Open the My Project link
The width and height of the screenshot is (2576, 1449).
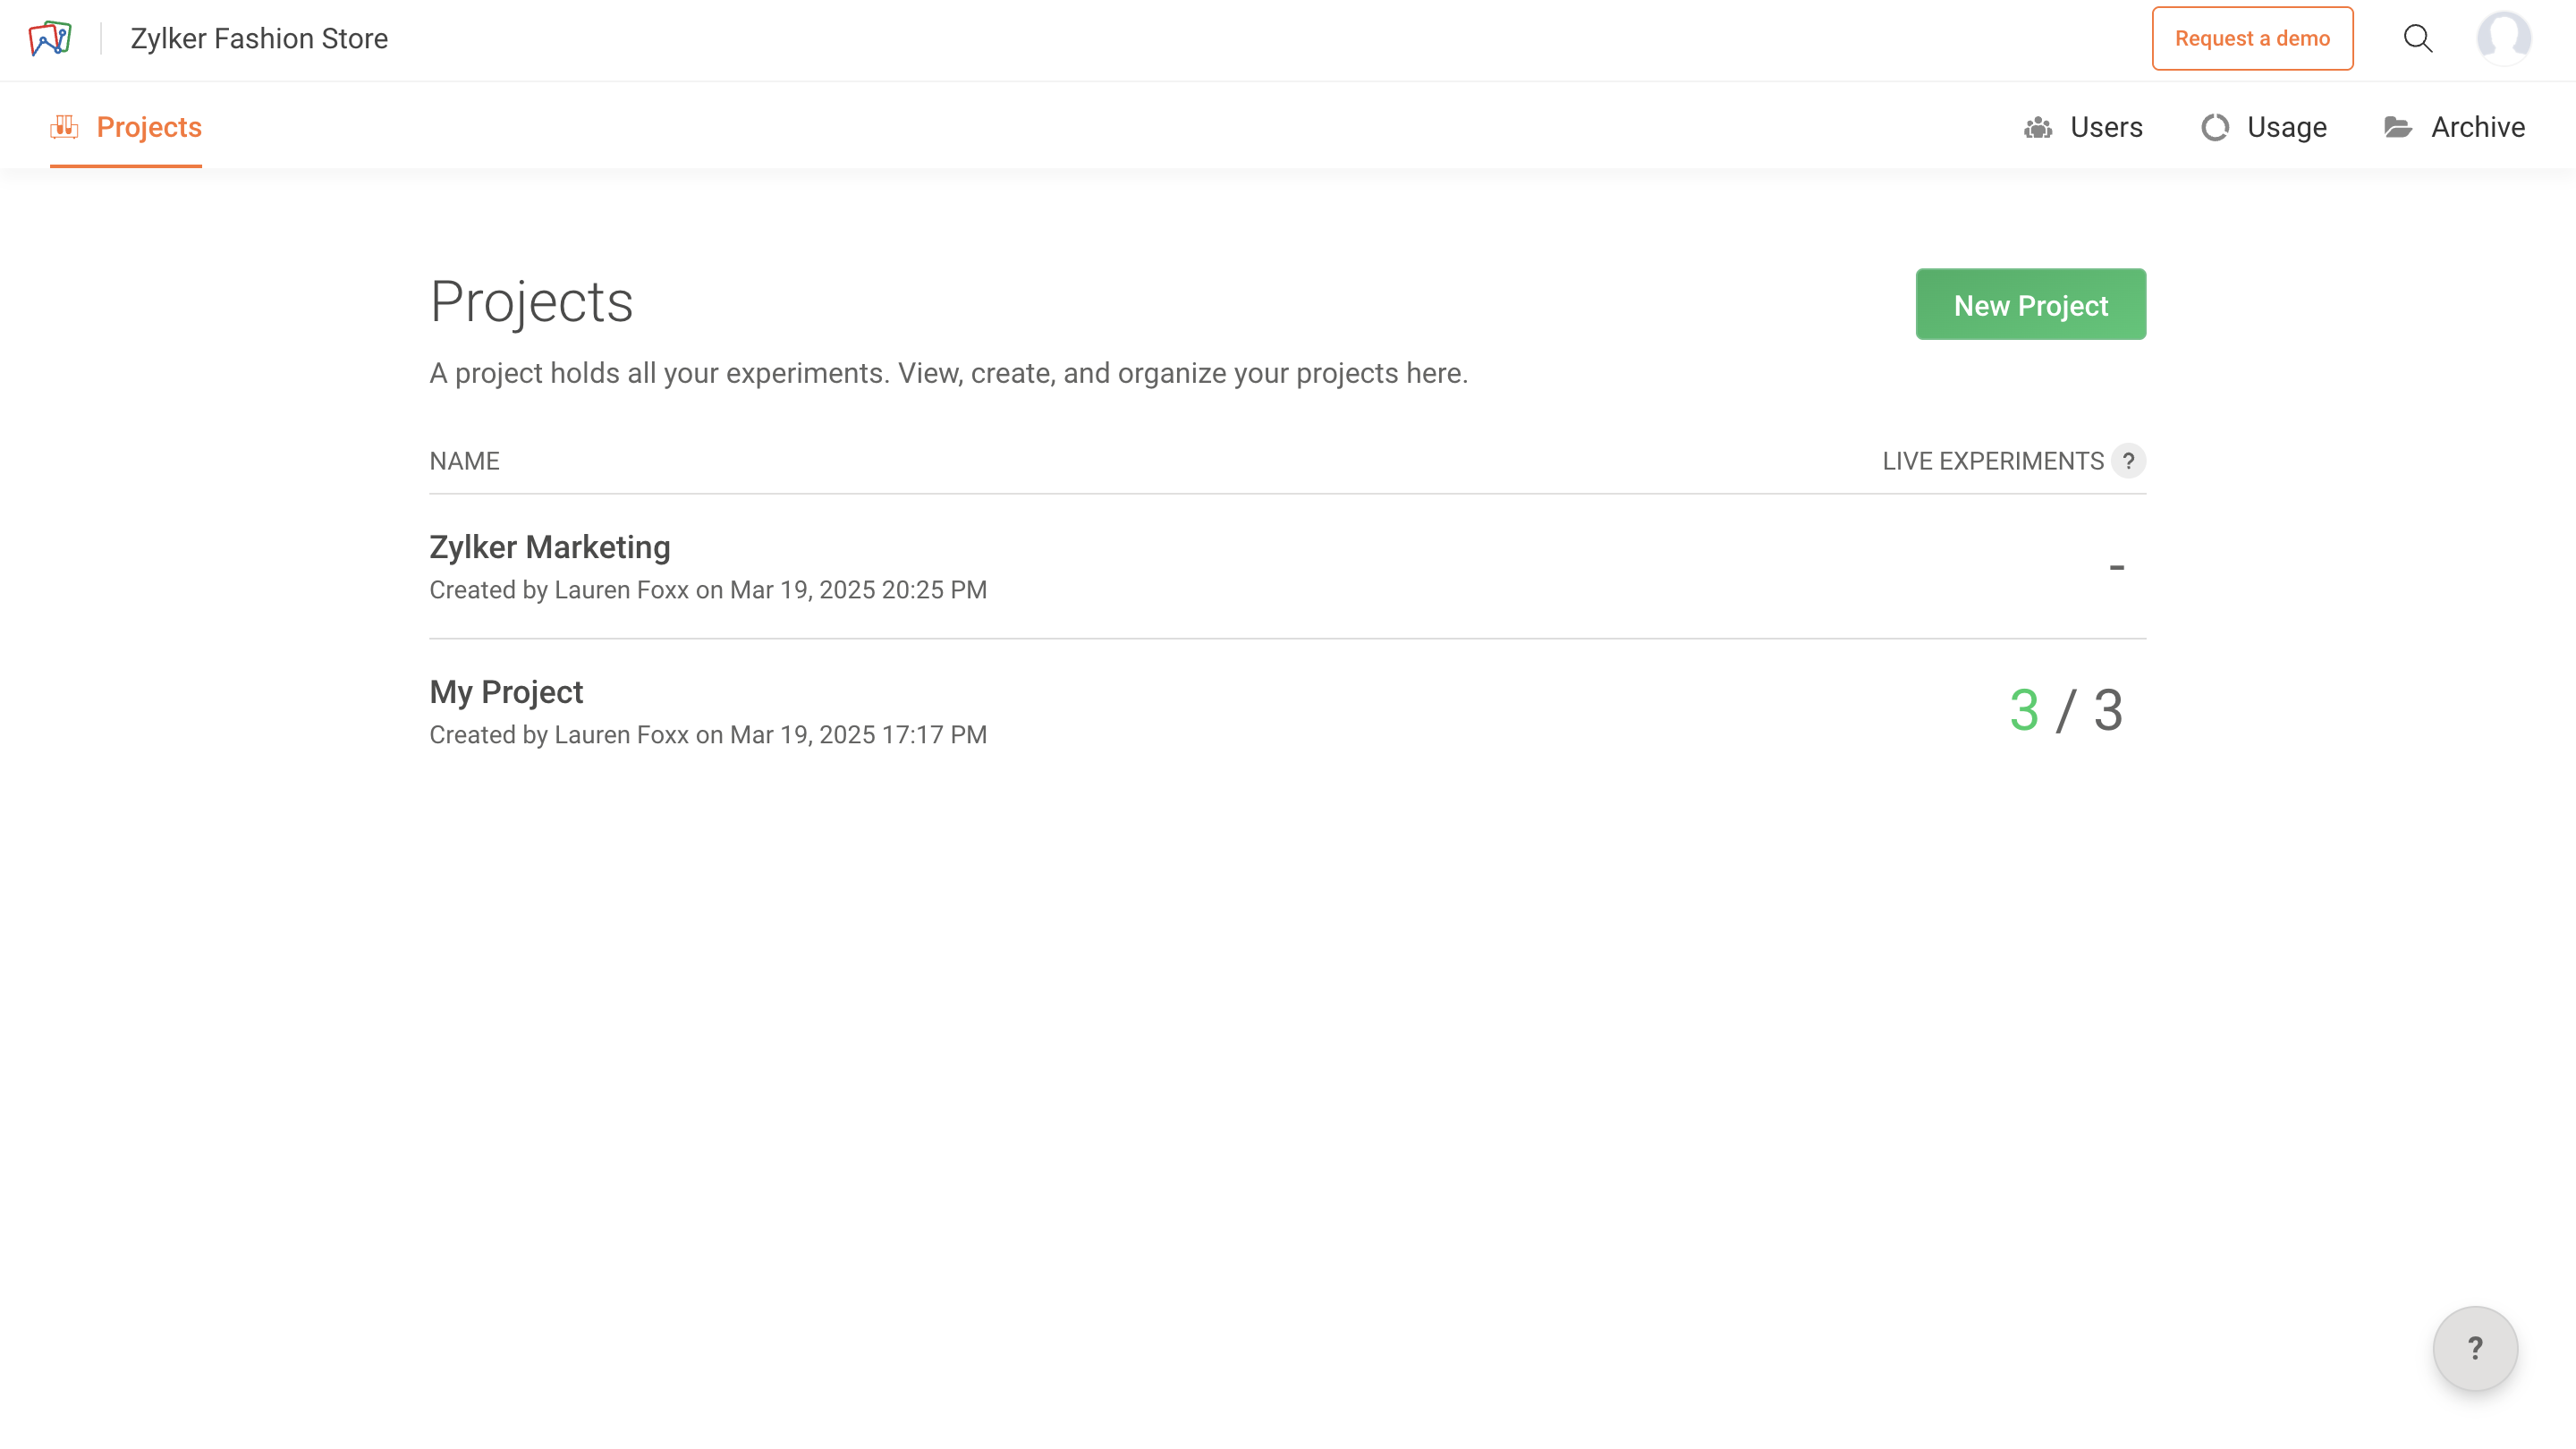click(506, 692)
